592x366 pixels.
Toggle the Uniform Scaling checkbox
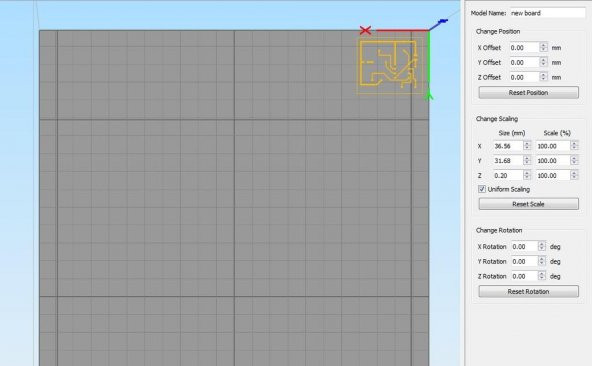click(x=482, y=189)
